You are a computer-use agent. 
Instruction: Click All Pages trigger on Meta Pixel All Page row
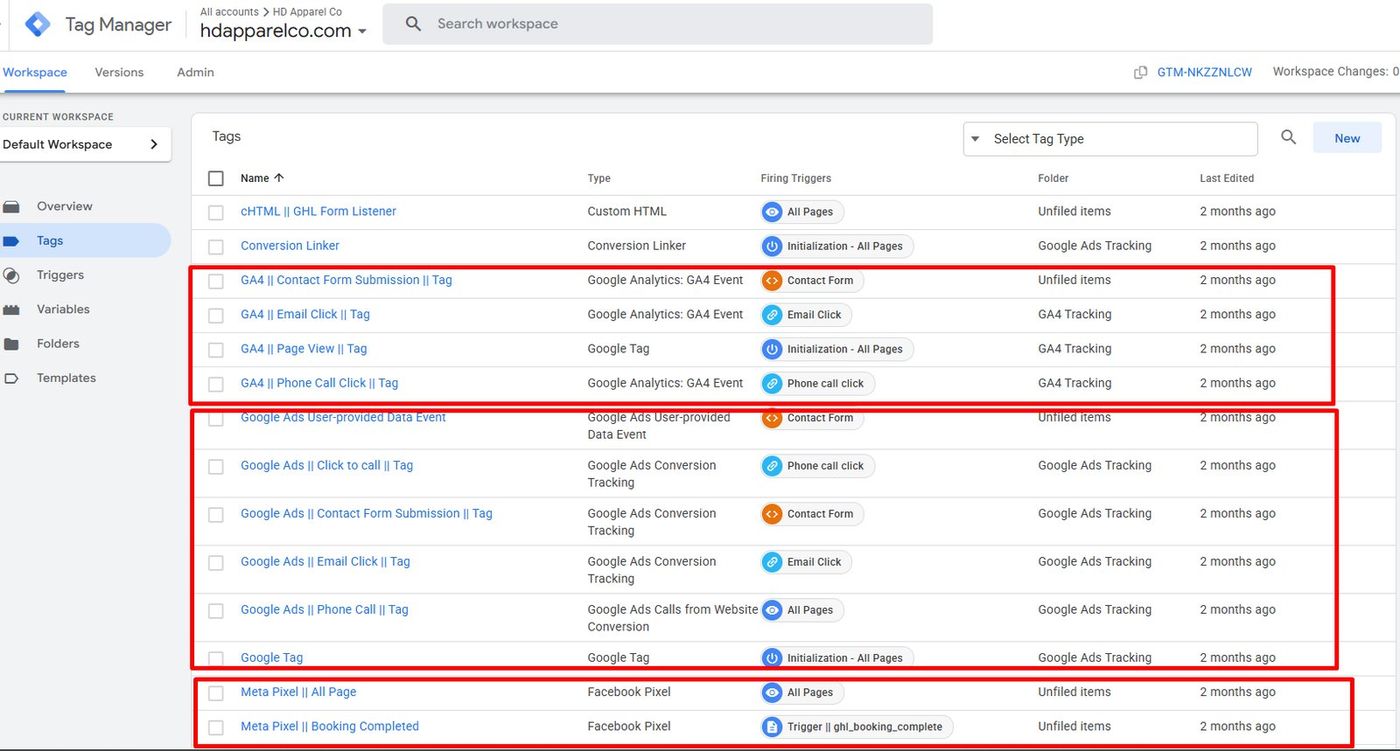coord(802,692)
